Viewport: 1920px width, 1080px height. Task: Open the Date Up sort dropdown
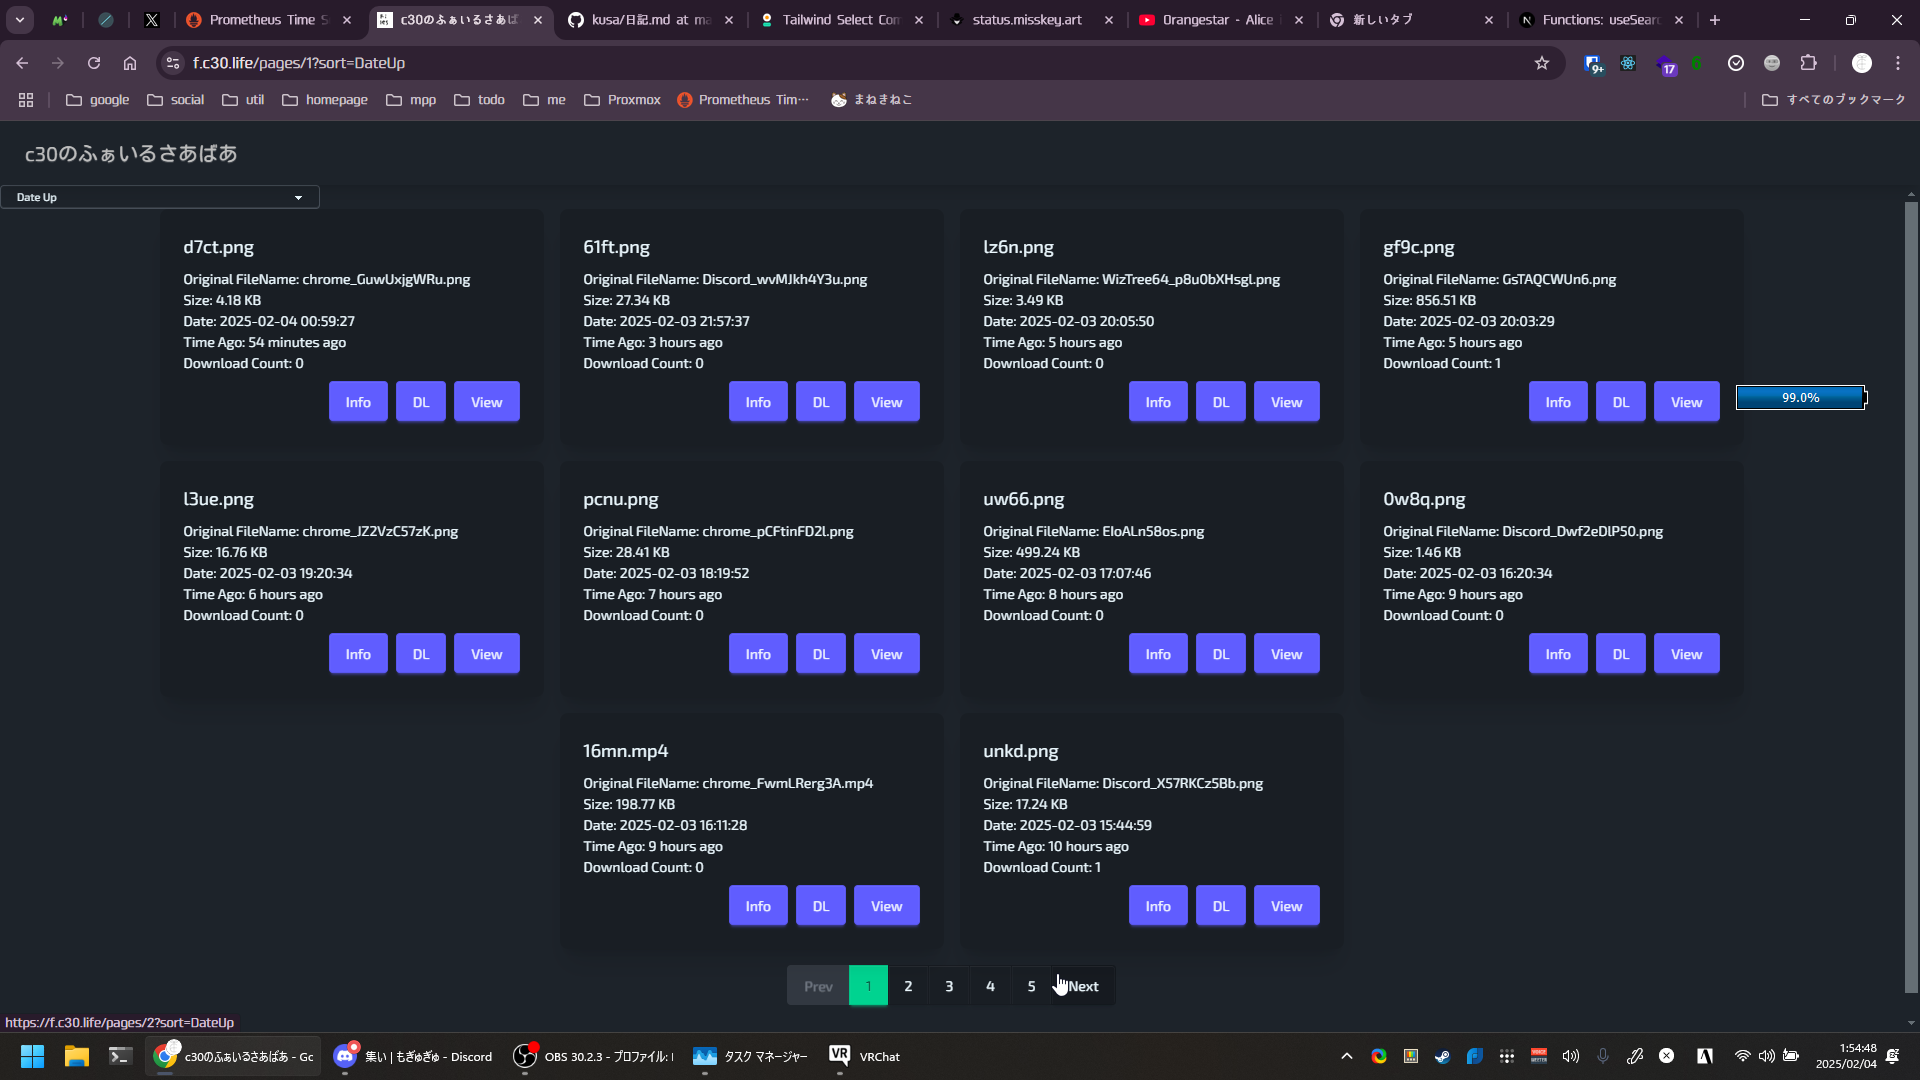click(x=160, y=197)
